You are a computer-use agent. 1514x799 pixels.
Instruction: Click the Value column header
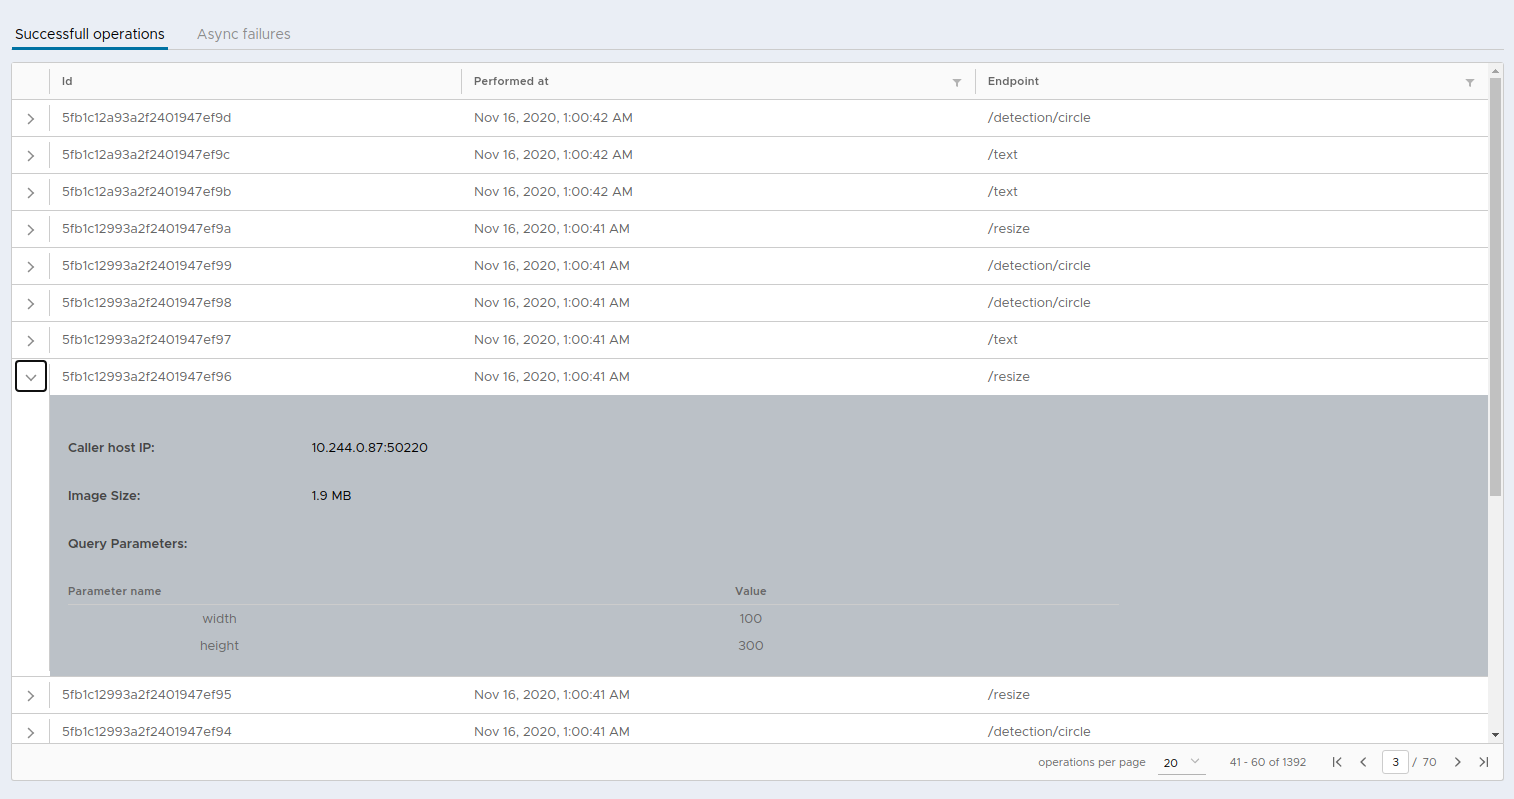(751, 592)
